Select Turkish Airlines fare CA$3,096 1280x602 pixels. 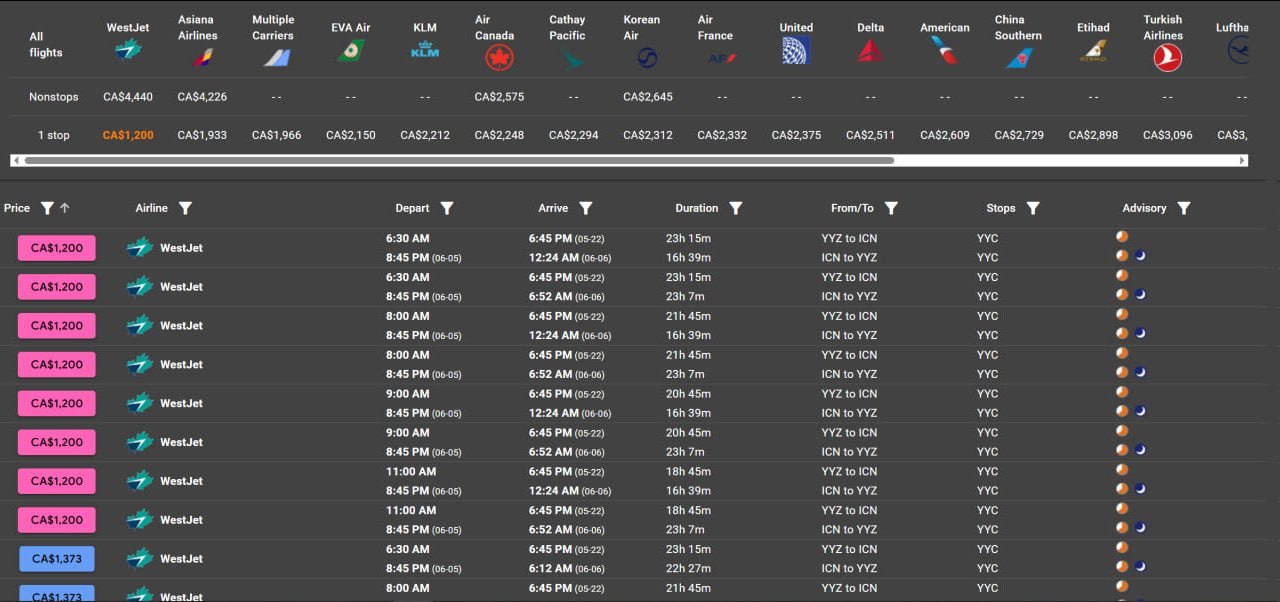click(1167, 135)
